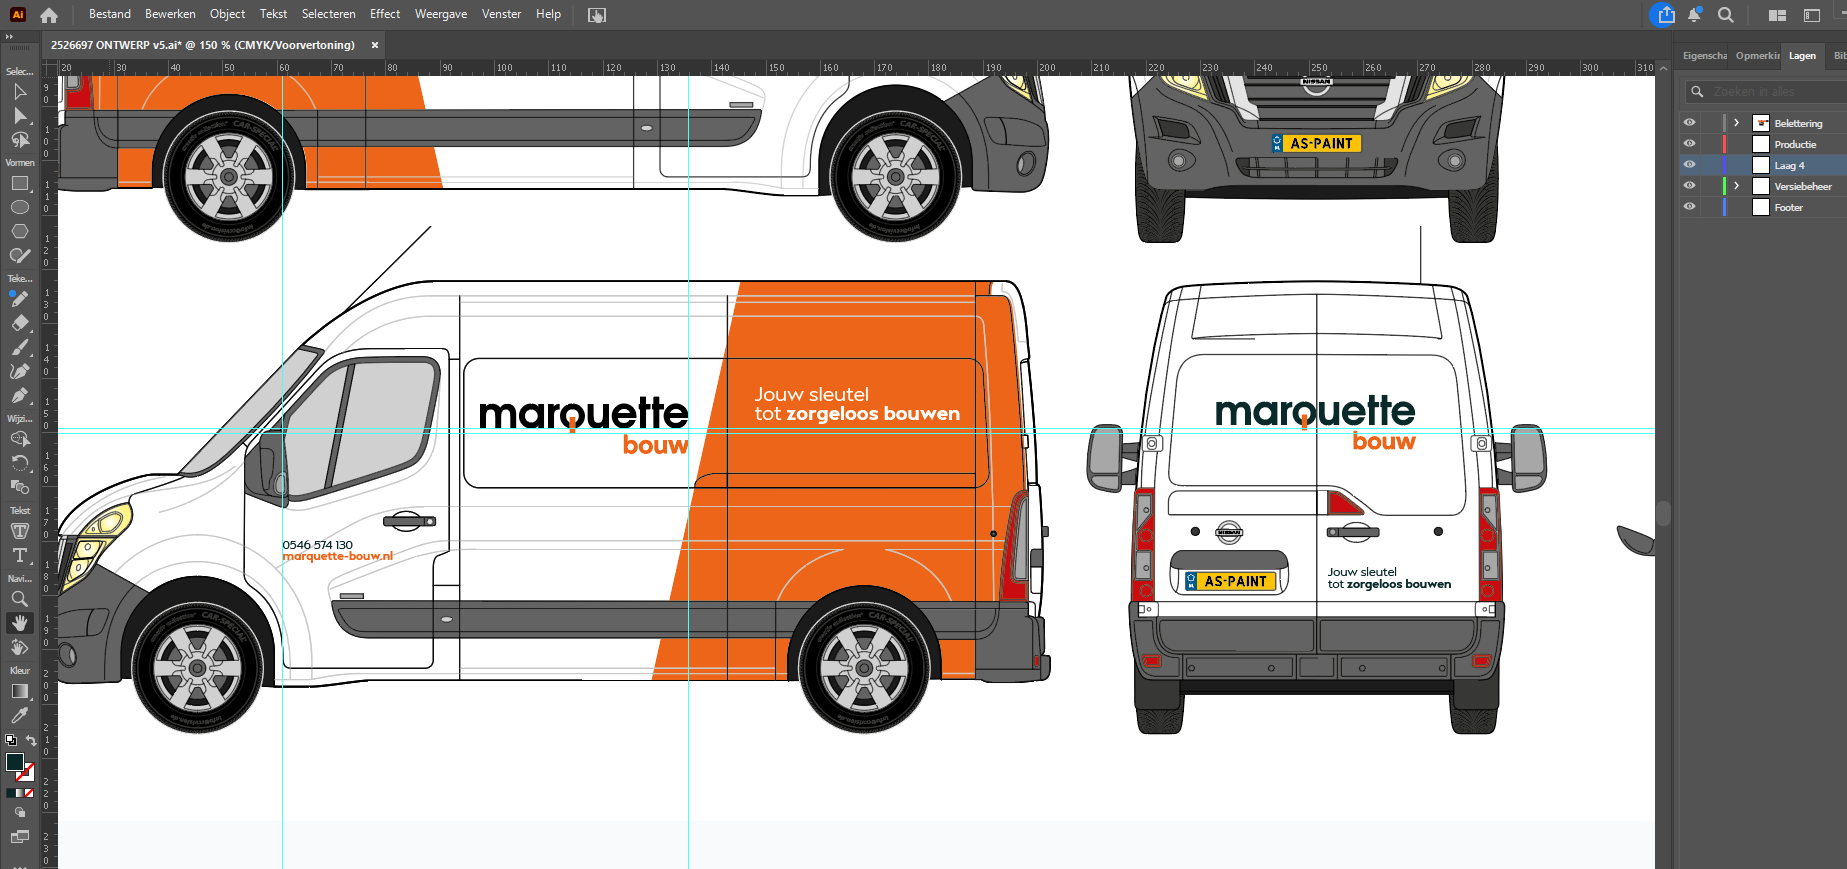Hide the Belettering layer
The image size is (1847, 869).
[x=1690, y=123]
